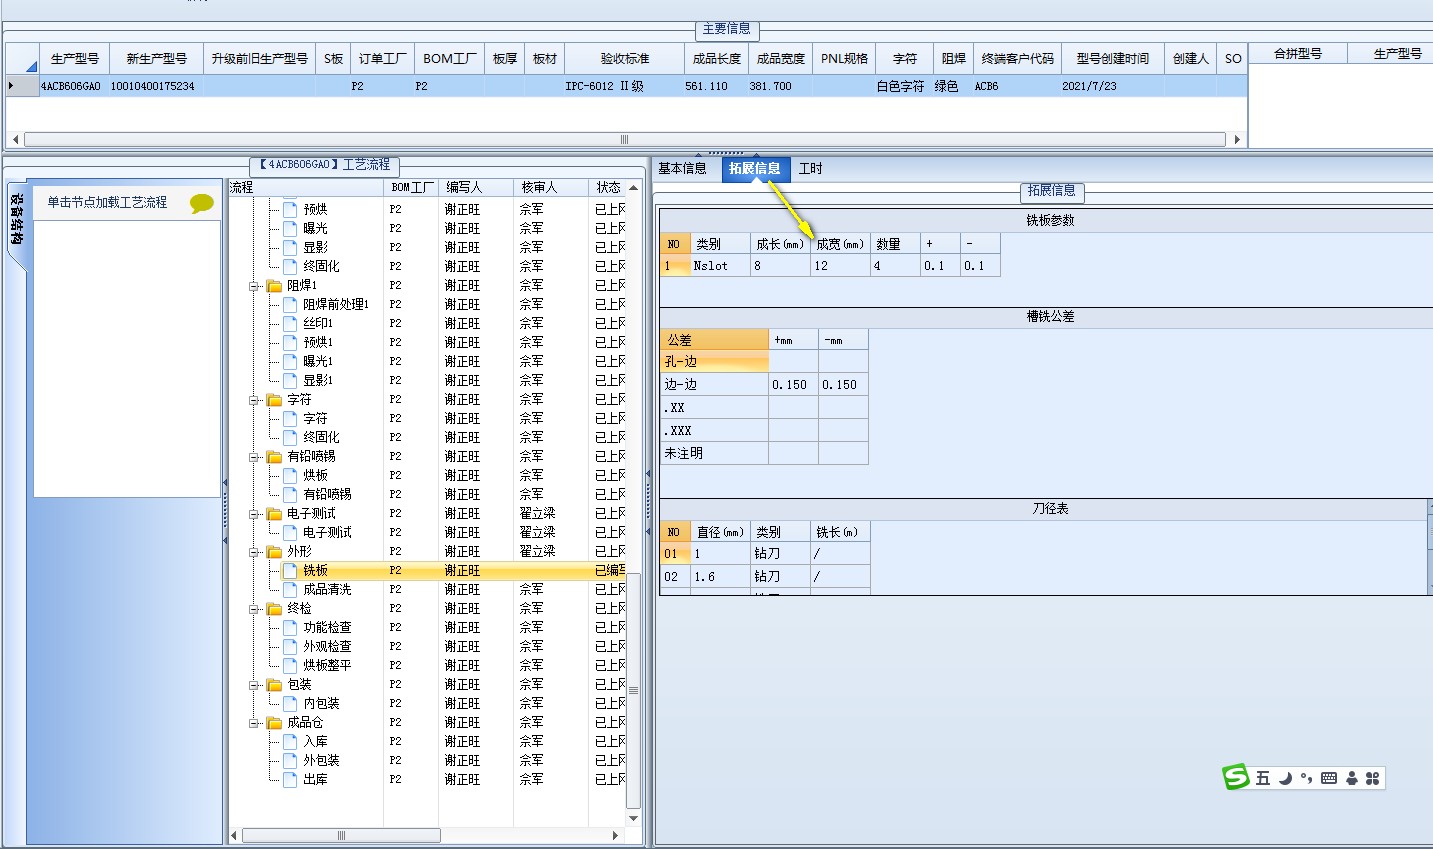Click the green Sogou S input method logo
The image size is (1433, 849).
1237,777
